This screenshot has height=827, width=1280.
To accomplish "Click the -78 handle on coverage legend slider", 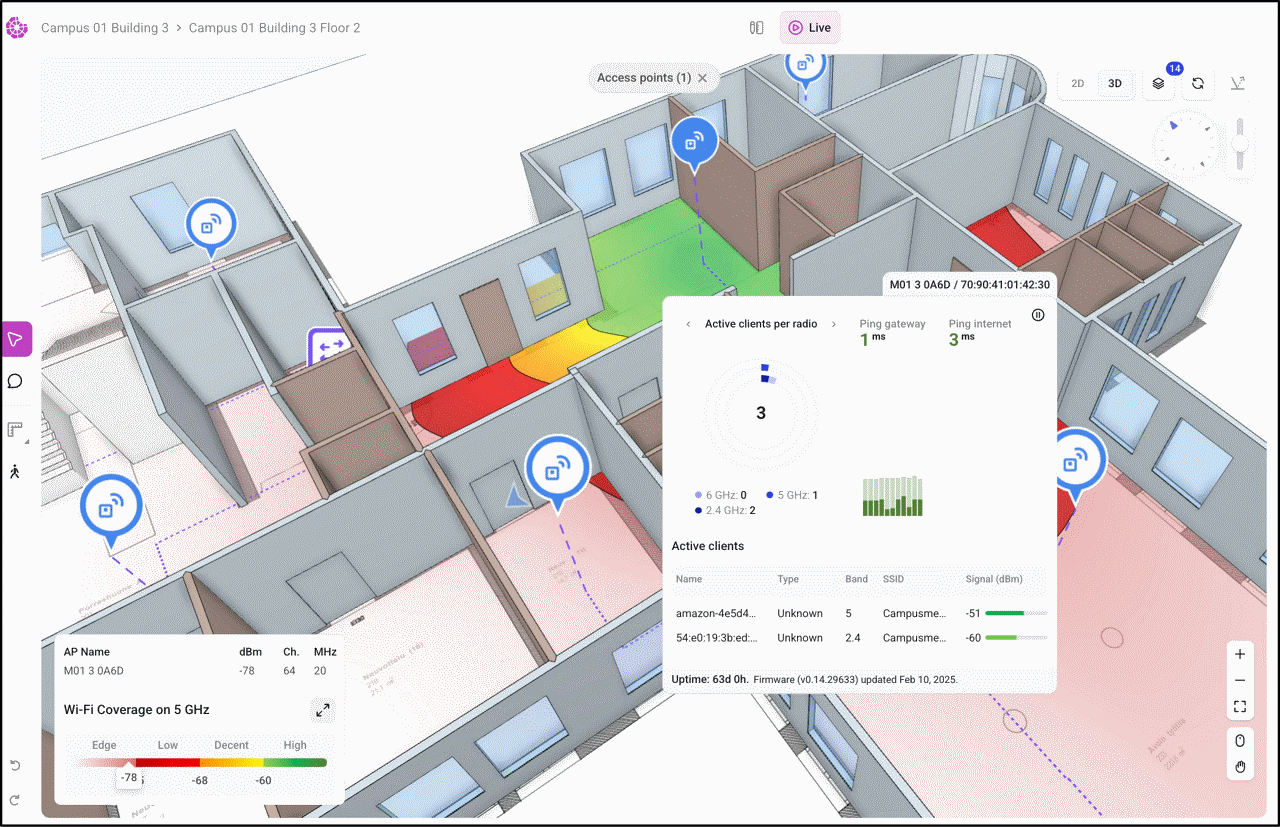I will click(x=129, y=777).
